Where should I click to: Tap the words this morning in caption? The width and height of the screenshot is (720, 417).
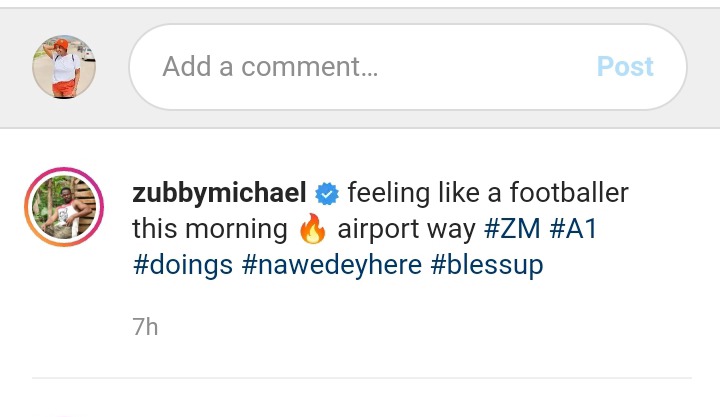(x=210, y=229)
